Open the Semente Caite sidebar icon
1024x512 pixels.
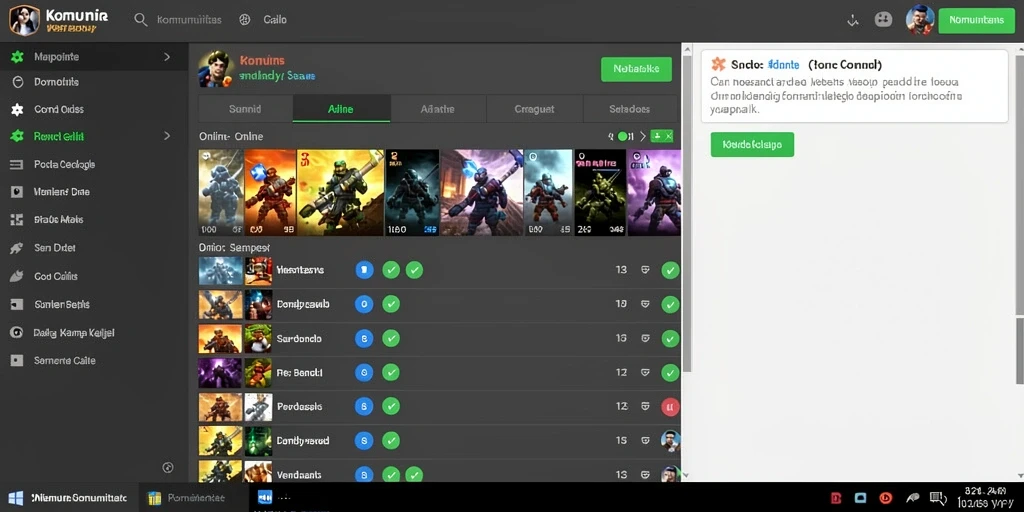tap(16, 360)
